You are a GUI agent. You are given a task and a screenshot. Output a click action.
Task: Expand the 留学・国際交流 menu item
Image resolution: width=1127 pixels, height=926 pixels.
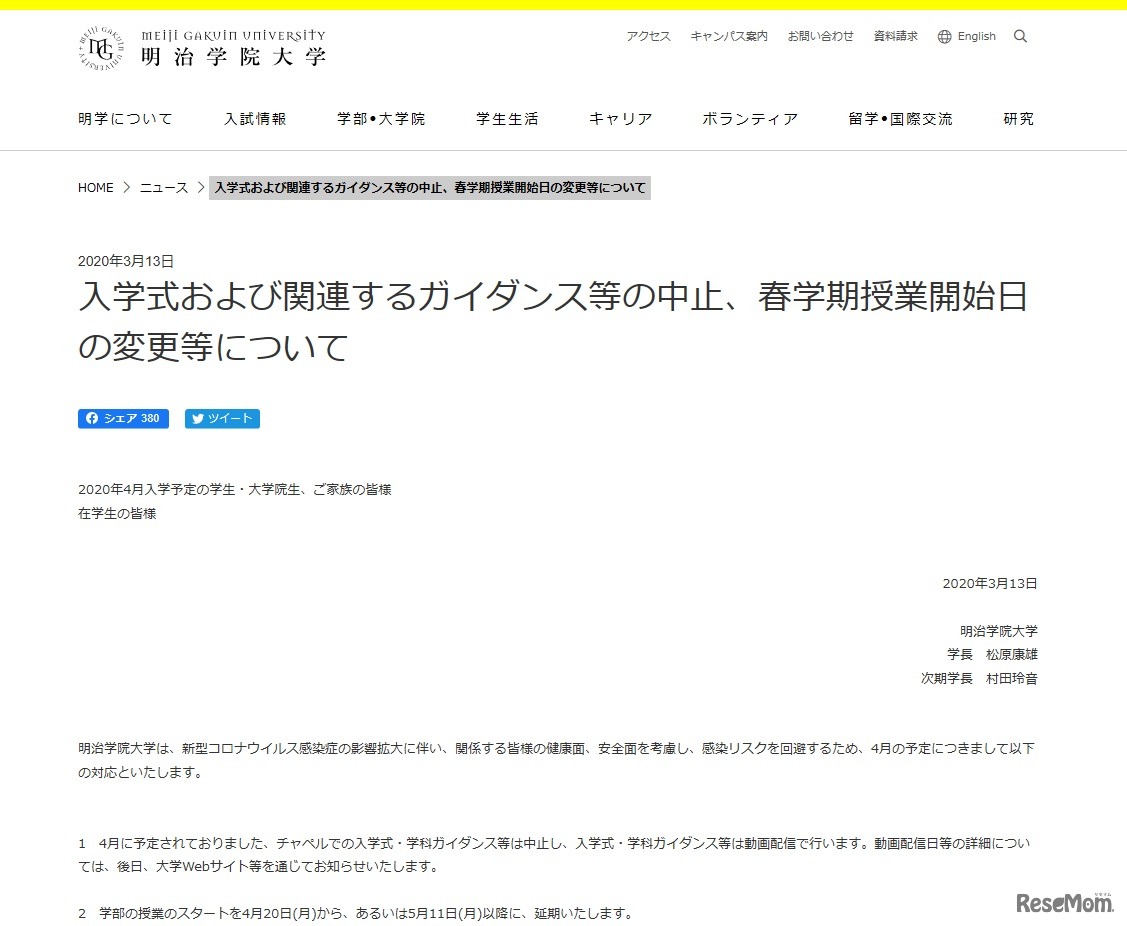click(899, 118)
